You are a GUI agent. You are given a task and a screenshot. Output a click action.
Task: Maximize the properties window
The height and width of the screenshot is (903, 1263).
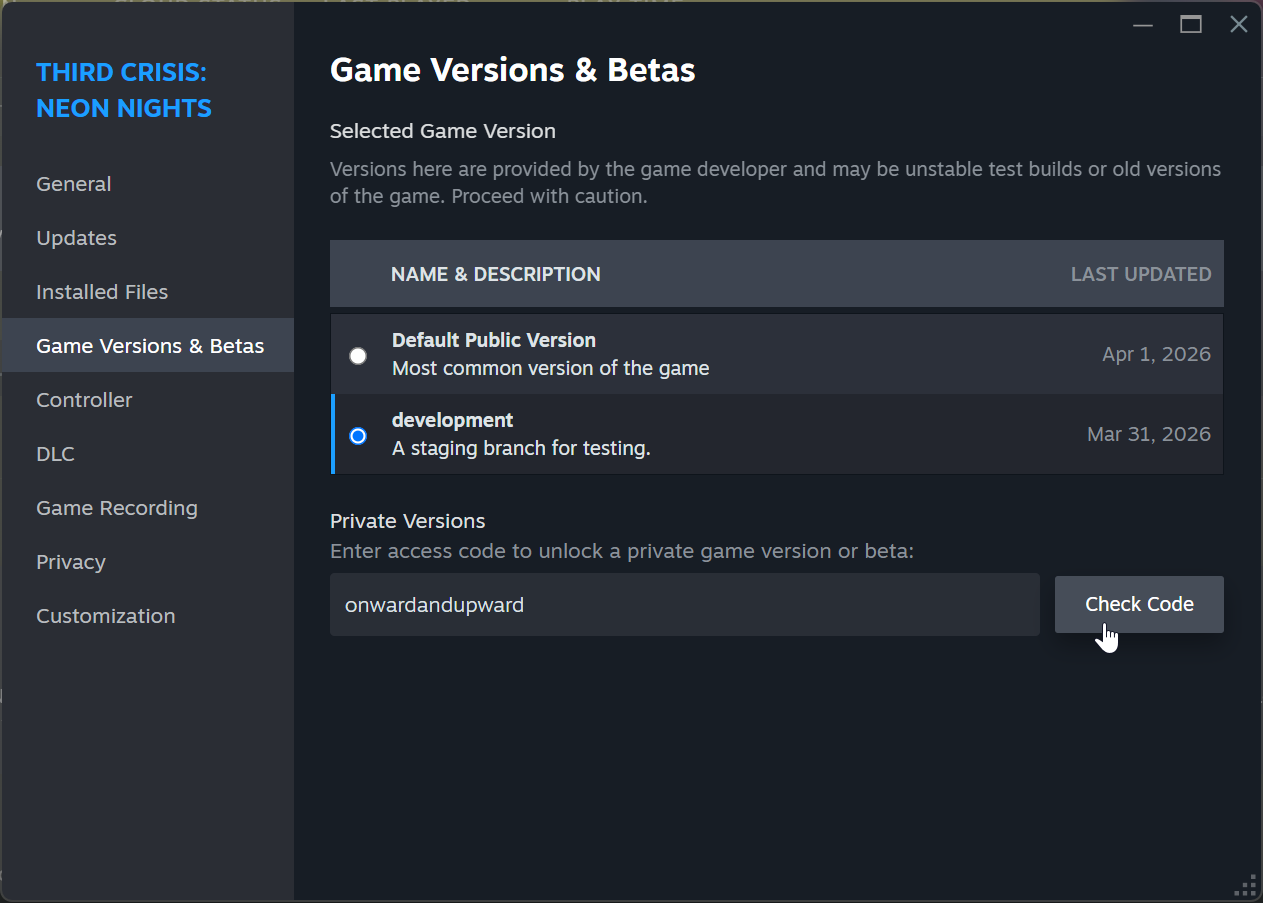point(1190,25)
